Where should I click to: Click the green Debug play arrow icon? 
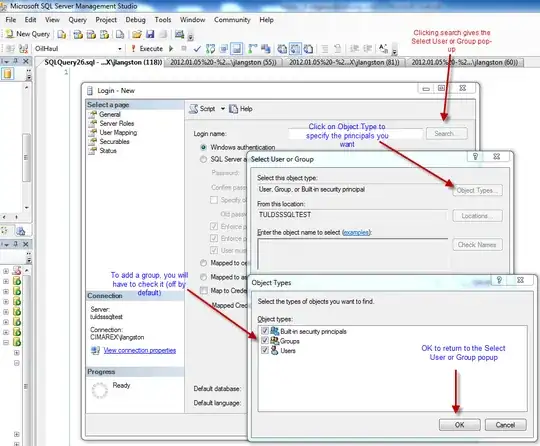(x=171, y=49)
